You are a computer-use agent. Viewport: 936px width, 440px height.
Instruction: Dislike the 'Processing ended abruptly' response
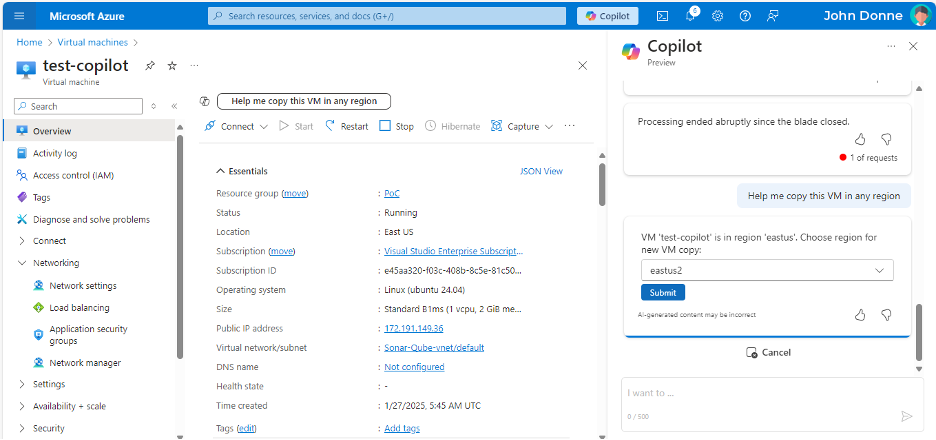pyautogui.click(x=886, y=139)
